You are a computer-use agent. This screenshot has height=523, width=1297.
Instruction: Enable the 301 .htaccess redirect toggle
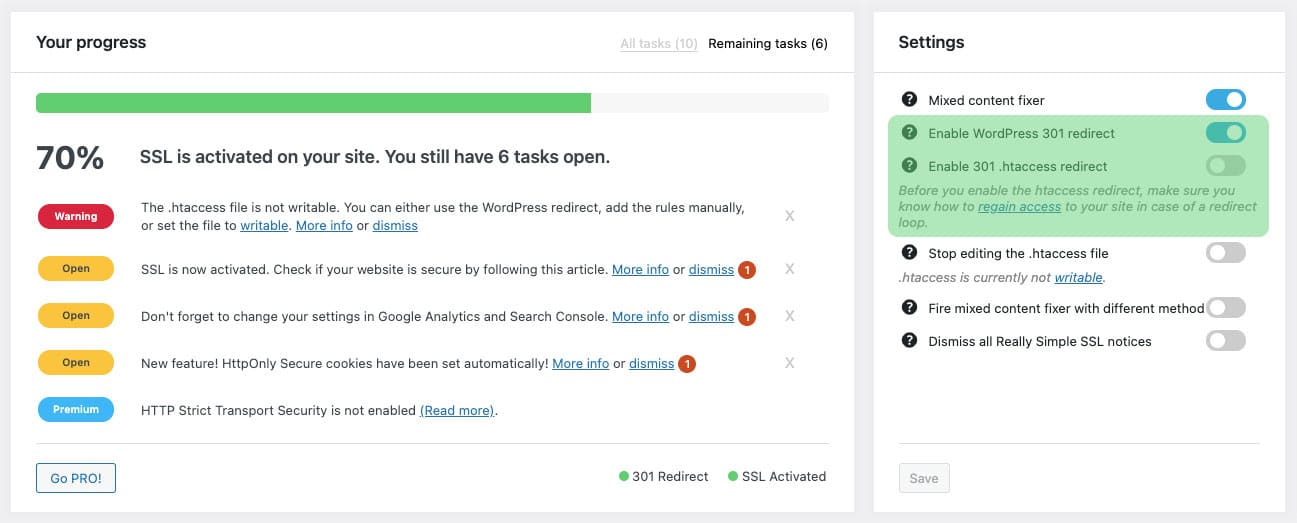(x=1226, y=166)
